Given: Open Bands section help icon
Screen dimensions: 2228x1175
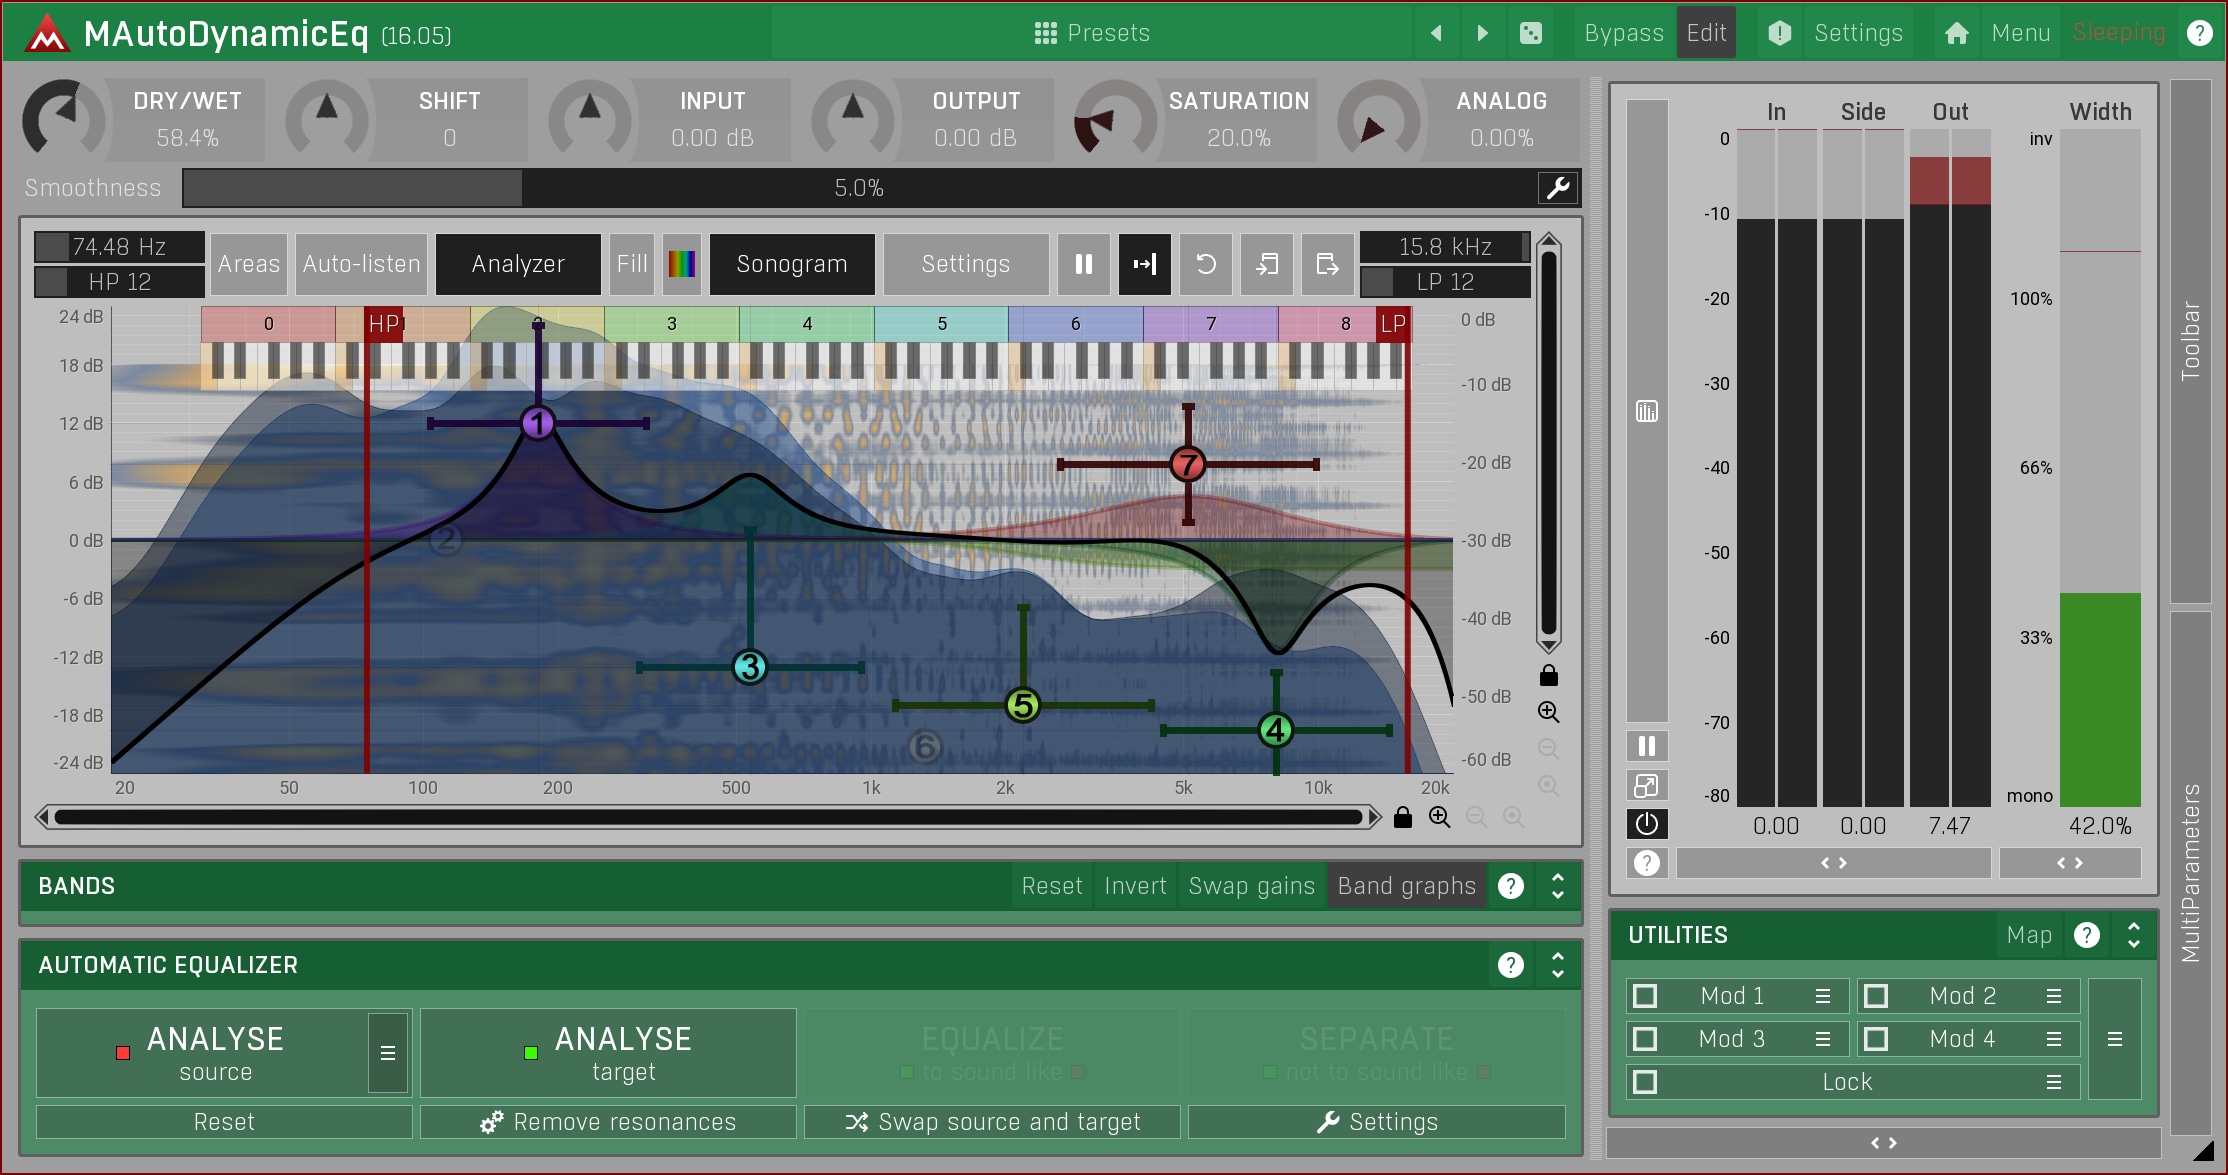Looking at the screenshot, I should click(1511, 886).
